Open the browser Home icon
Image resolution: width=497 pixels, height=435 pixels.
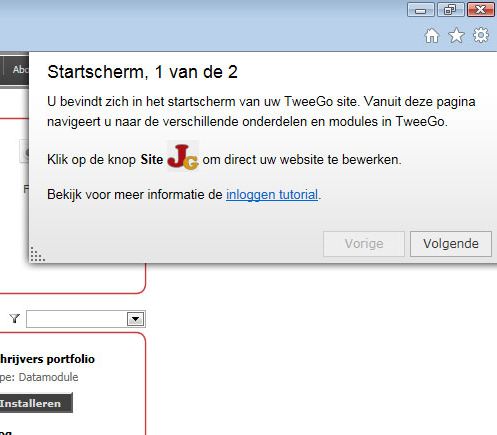pos(432,36)
